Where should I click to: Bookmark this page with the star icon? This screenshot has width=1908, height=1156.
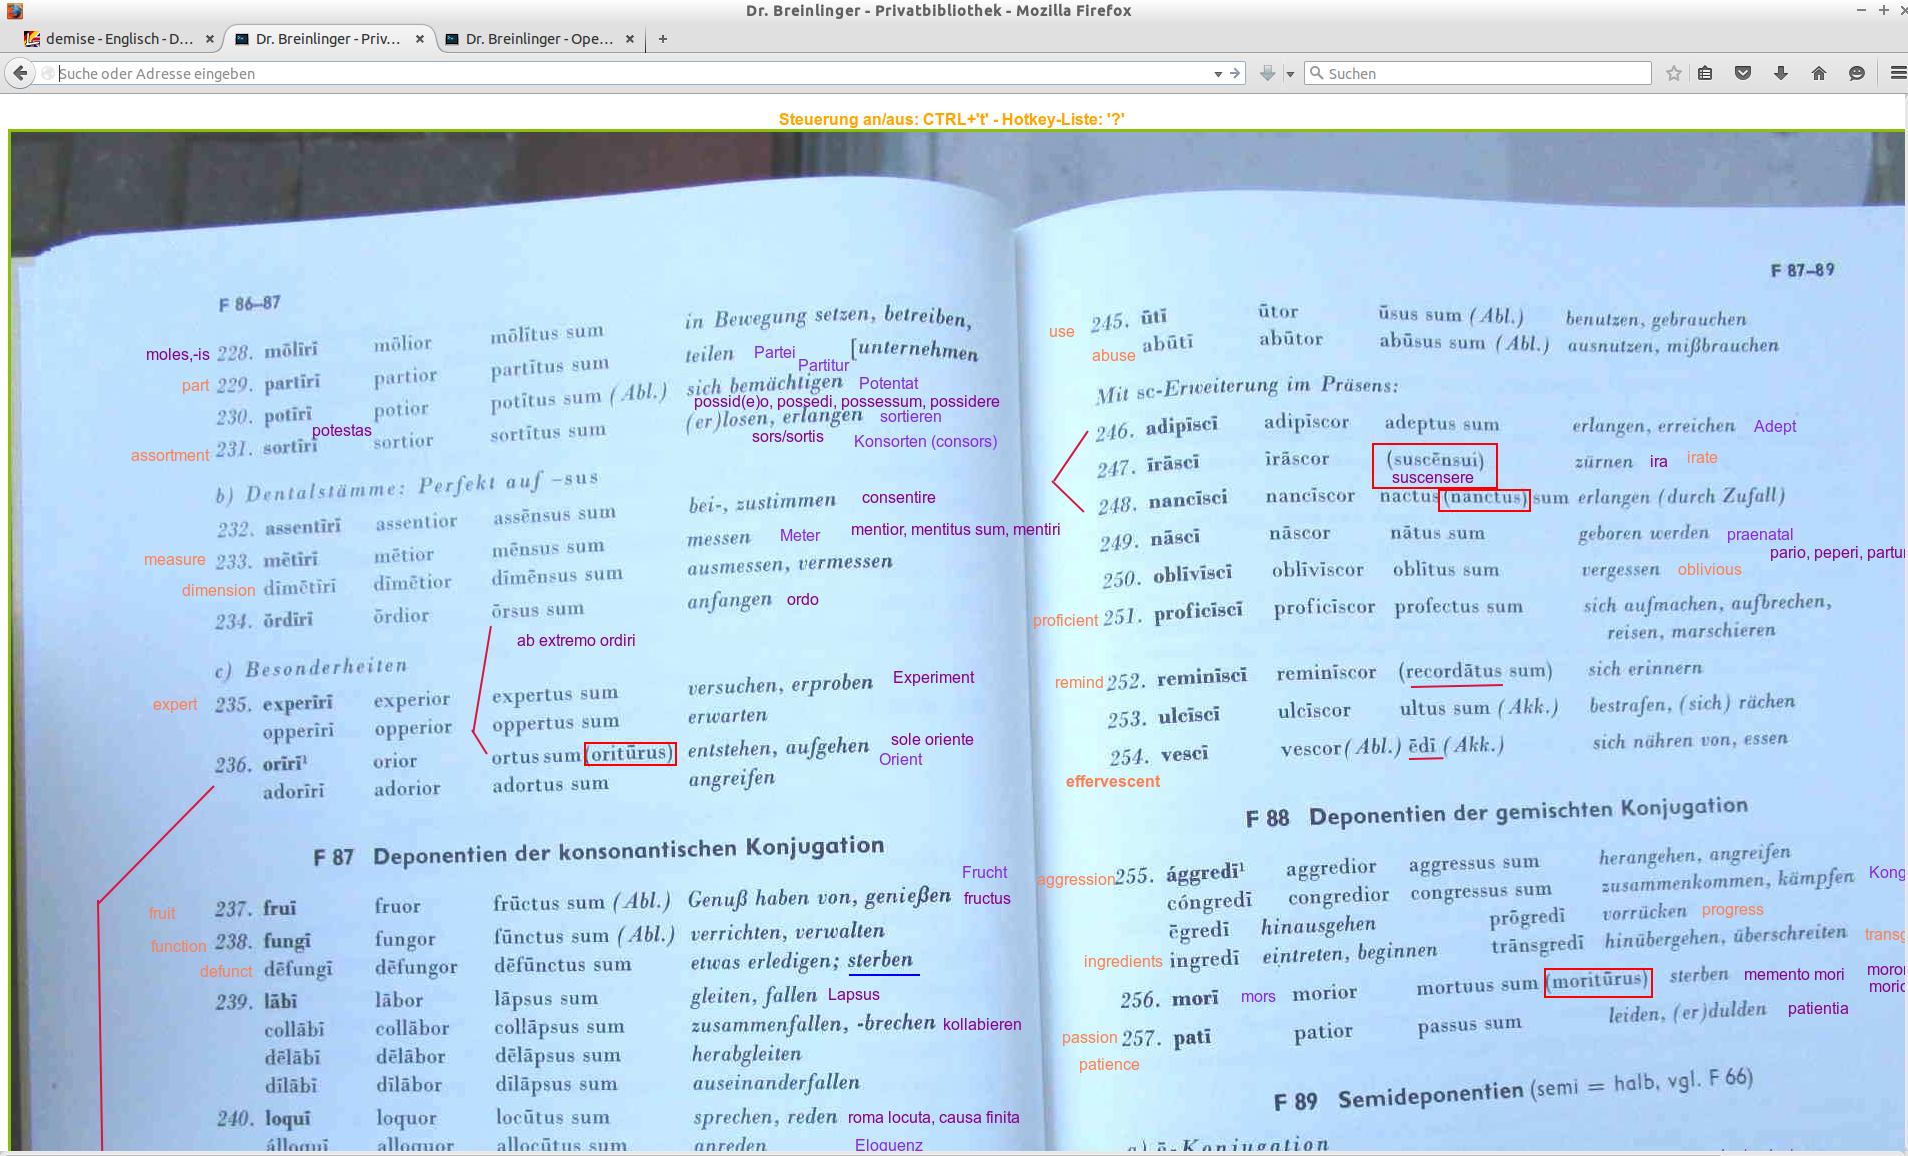1673,73
